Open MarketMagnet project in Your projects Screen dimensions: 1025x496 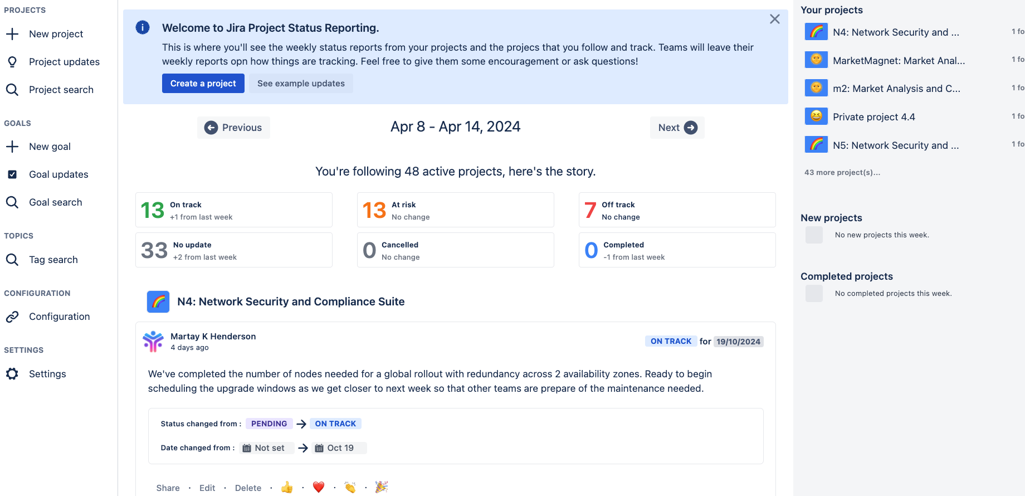point(896,60)
